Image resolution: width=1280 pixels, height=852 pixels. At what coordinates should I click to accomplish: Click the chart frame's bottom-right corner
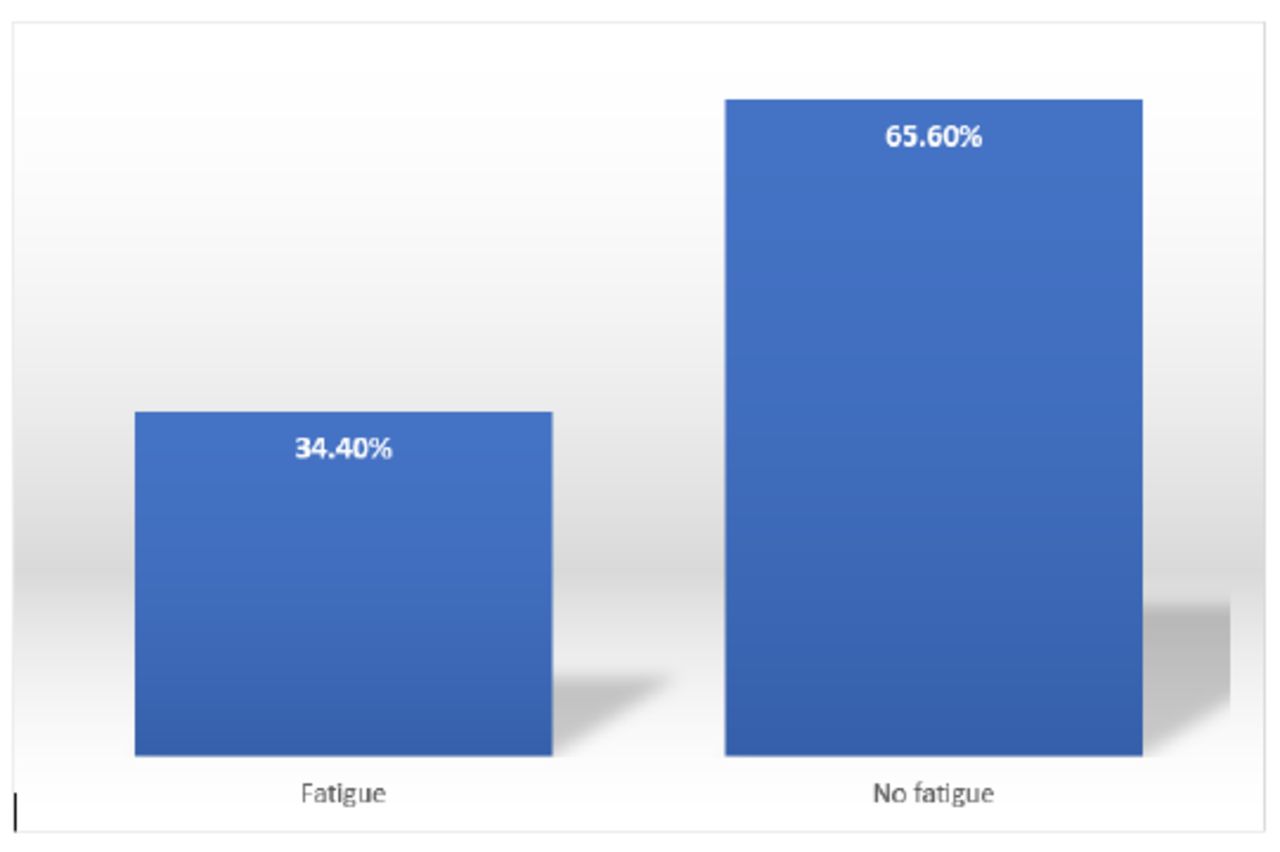click(x=1265, y=830)
